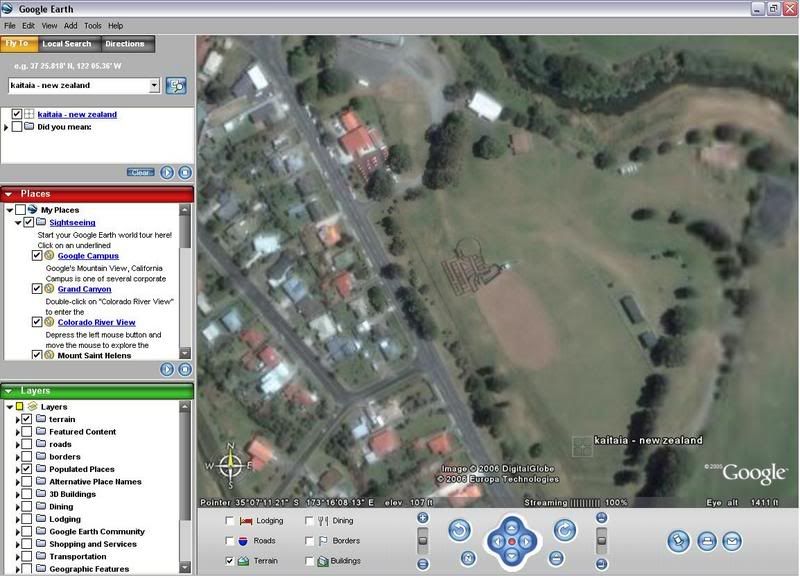Screen dimensions: 800x578
Task: Click the reset north N icon
Action: [x=468, y=558]
